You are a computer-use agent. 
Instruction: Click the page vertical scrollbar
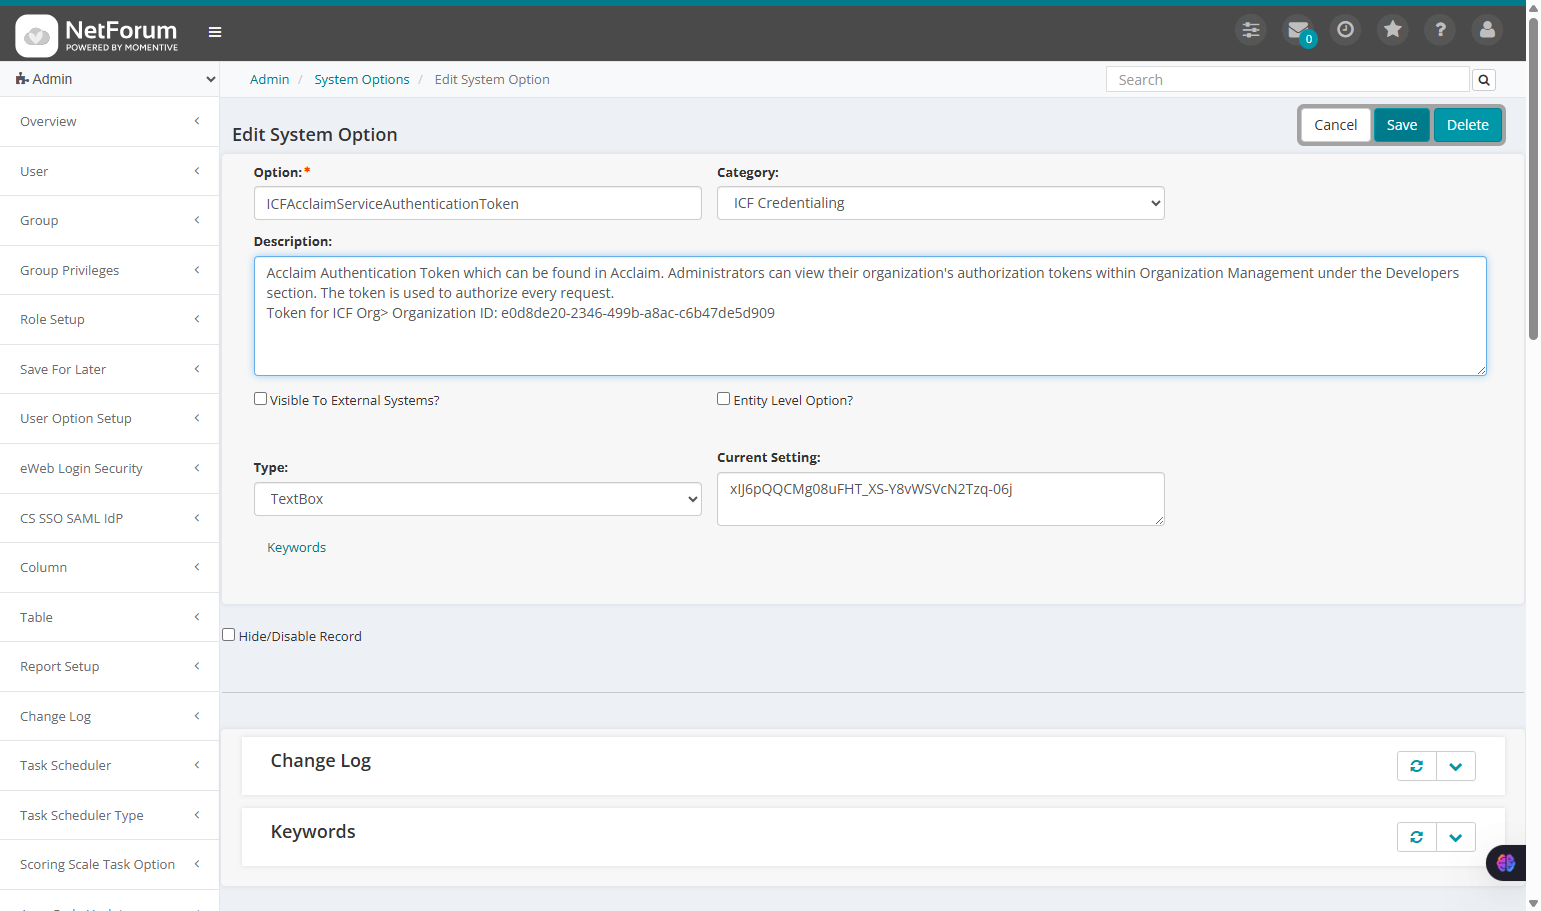click(1533, 180)
